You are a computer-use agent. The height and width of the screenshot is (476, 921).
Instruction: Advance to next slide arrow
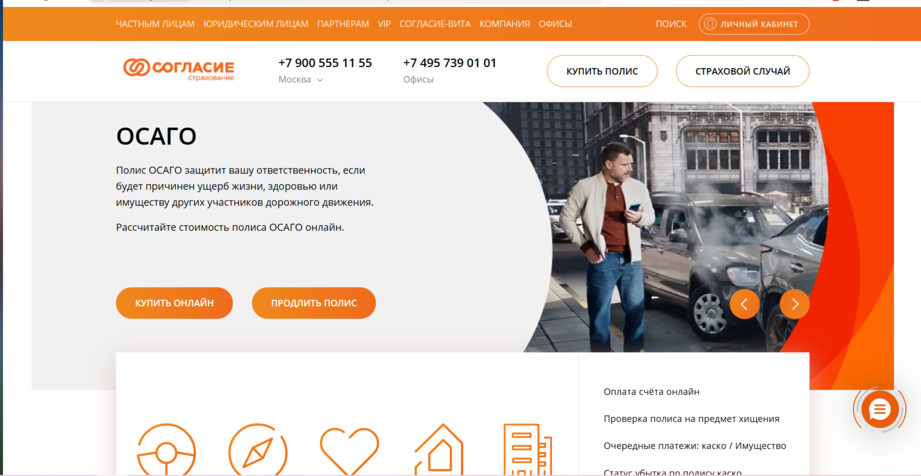click(795, 304)
